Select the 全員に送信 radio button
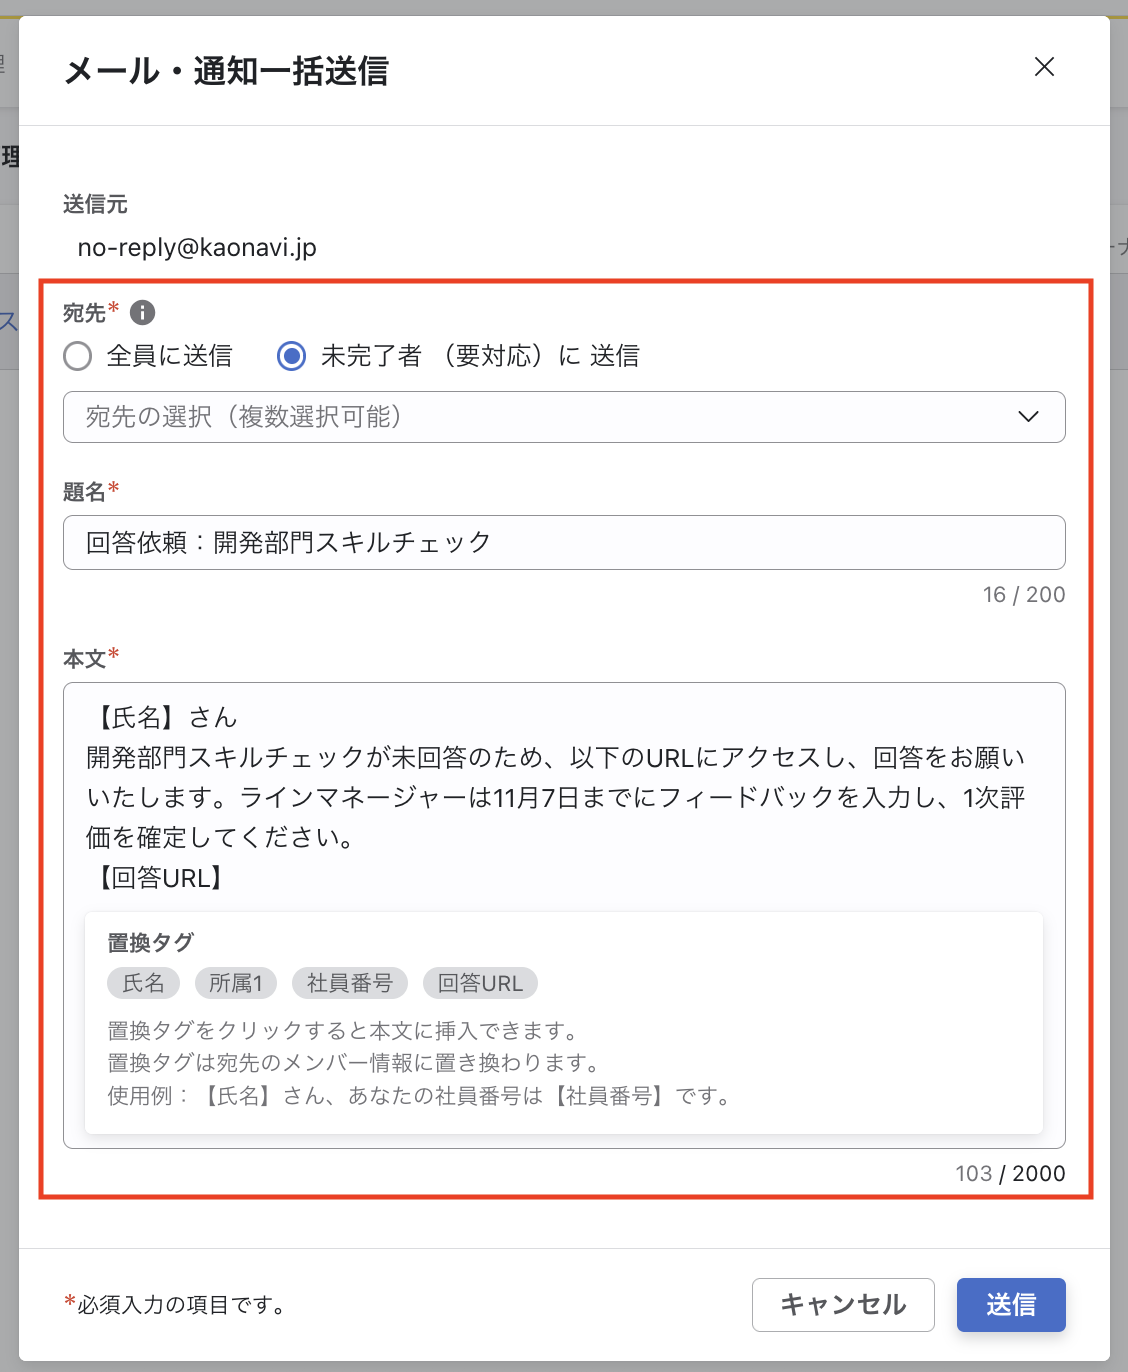 click(78, 356)
